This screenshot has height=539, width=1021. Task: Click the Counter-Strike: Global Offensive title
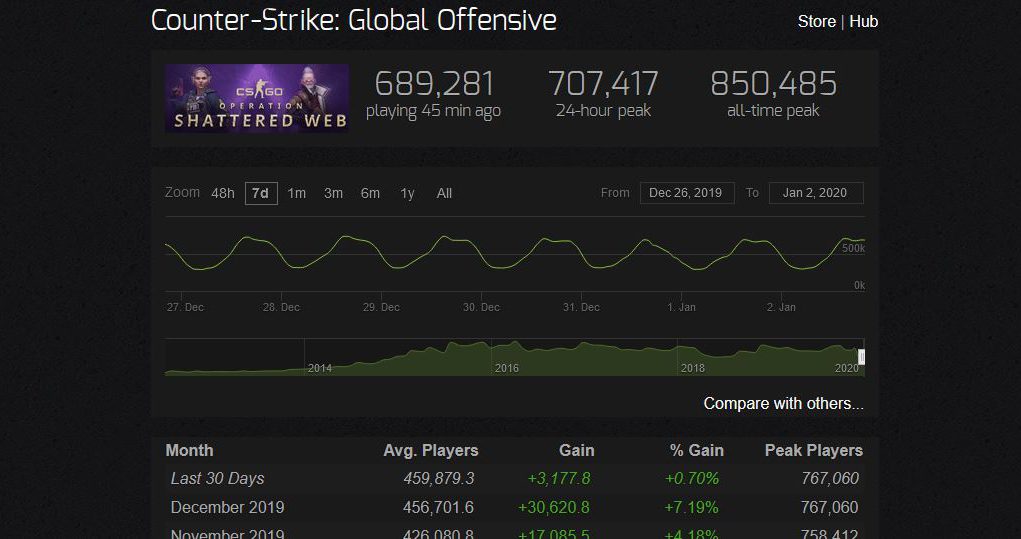coord(354,21)
